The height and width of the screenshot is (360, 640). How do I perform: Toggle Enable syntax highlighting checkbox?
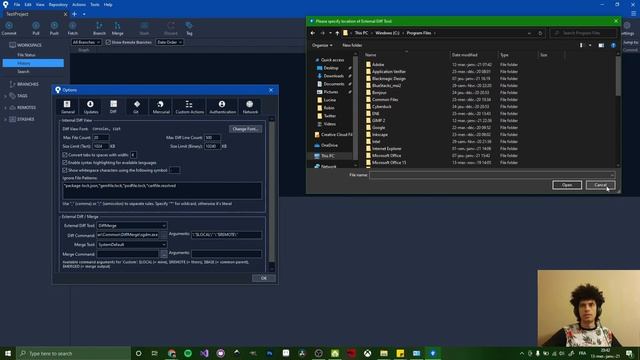[65, 162]
